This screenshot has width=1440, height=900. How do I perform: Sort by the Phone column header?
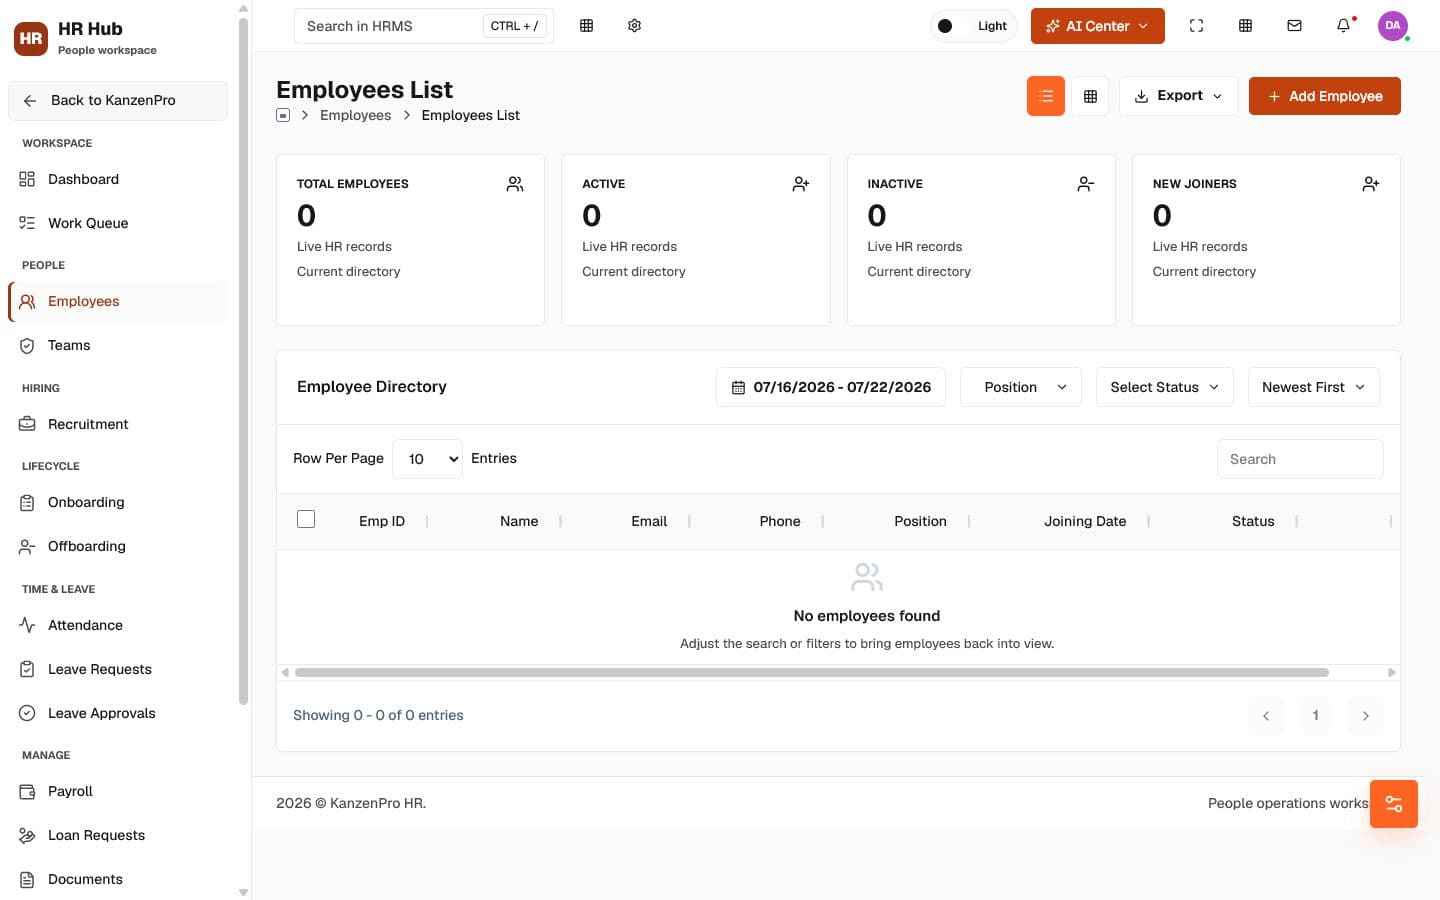[780, 521]
